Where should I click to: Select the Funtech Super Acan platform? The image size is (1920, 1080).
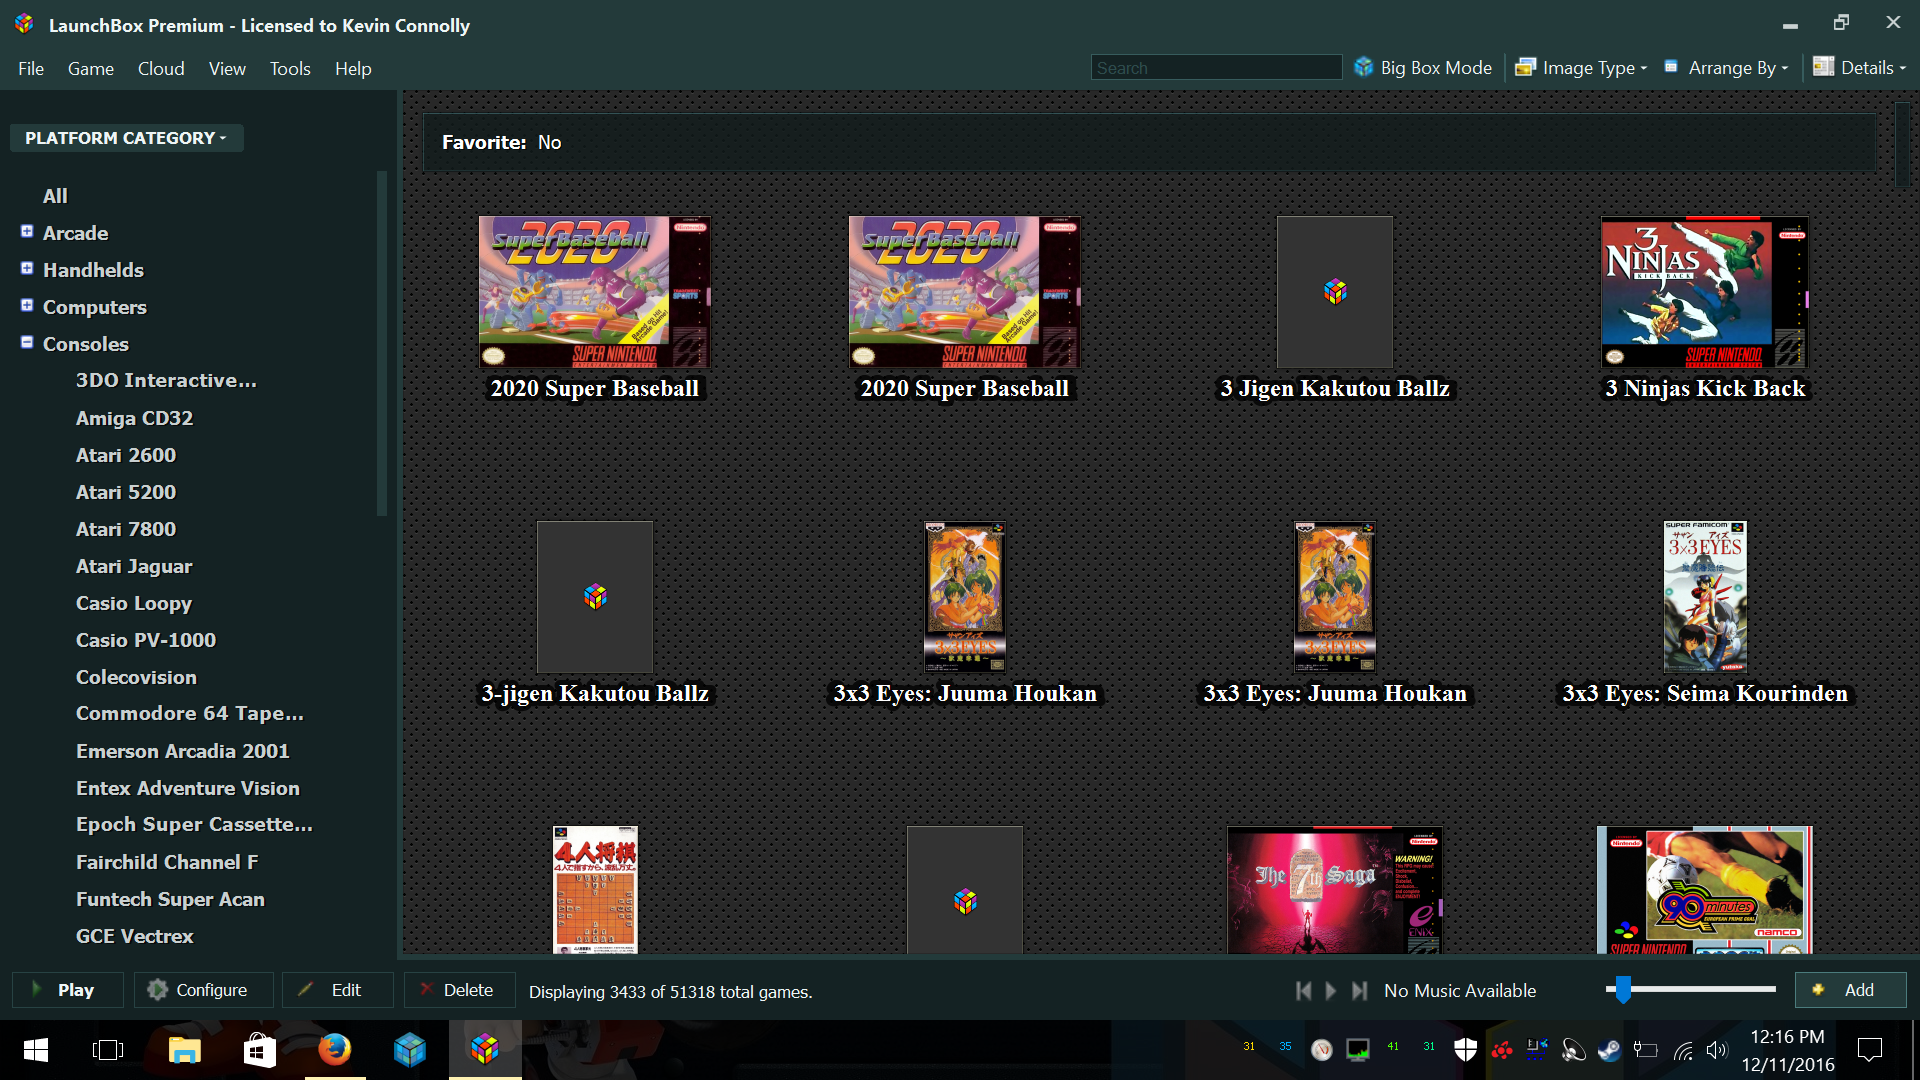(170, 899)
